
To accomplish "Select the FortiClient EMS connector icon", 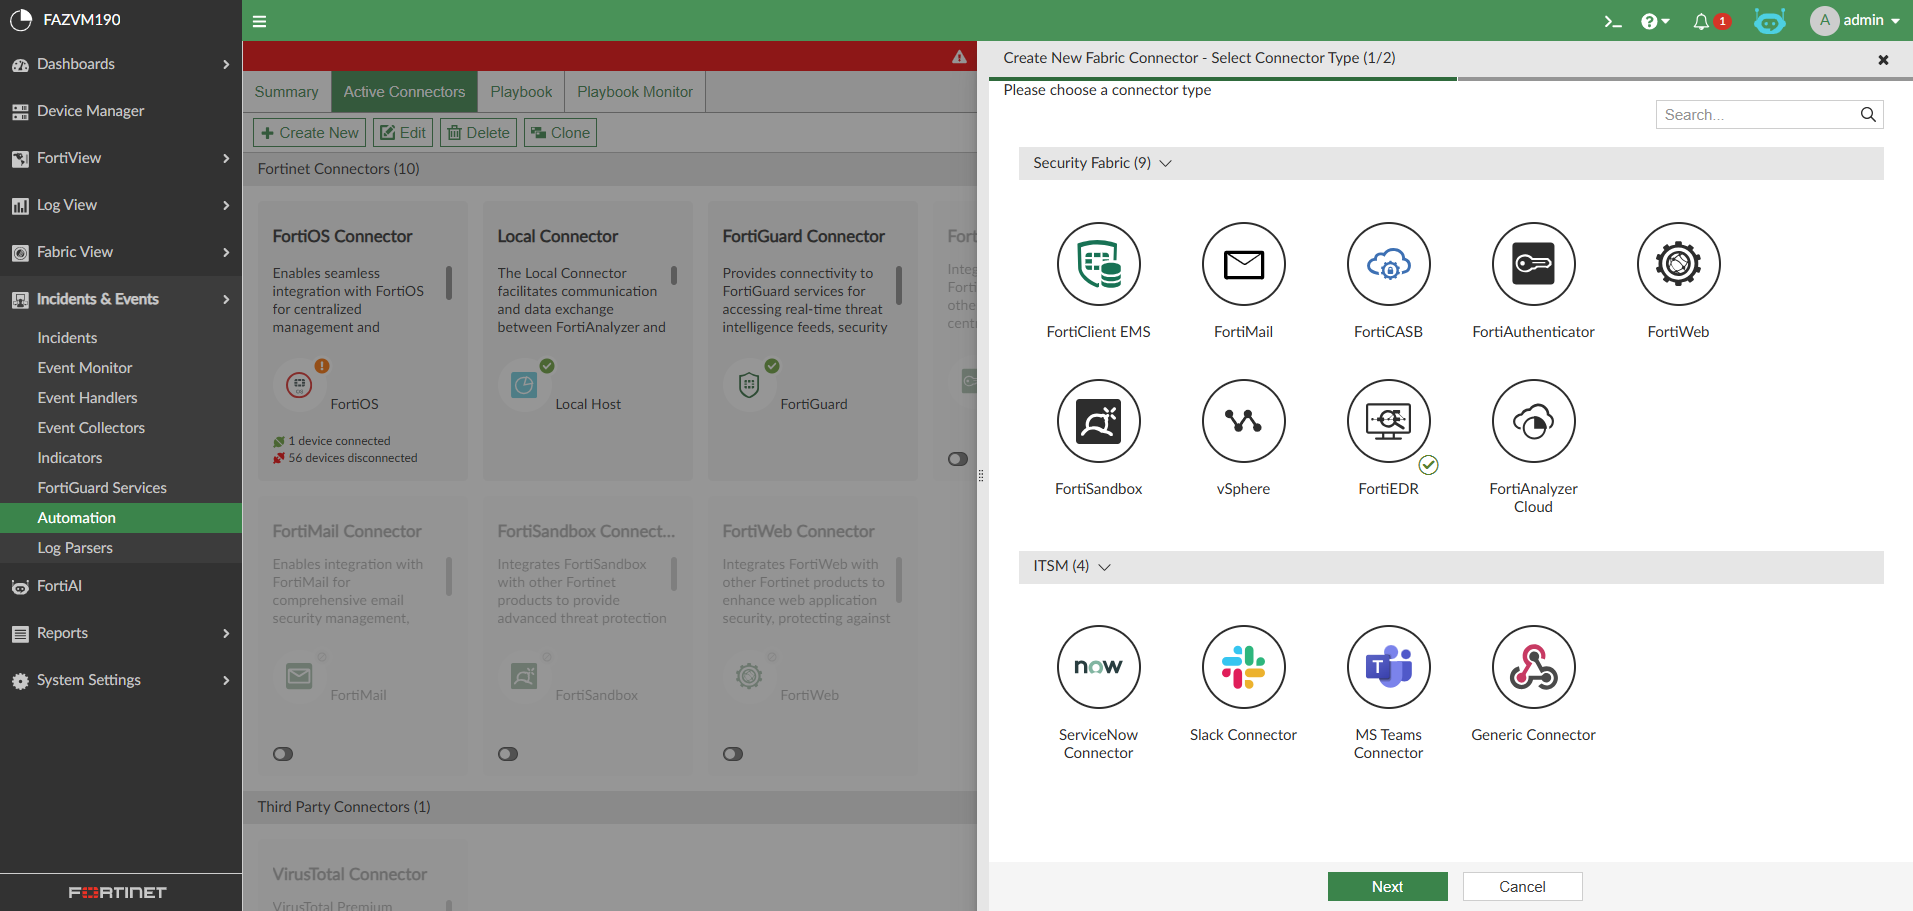I will pyautogui.click(x=1097, y=264).
